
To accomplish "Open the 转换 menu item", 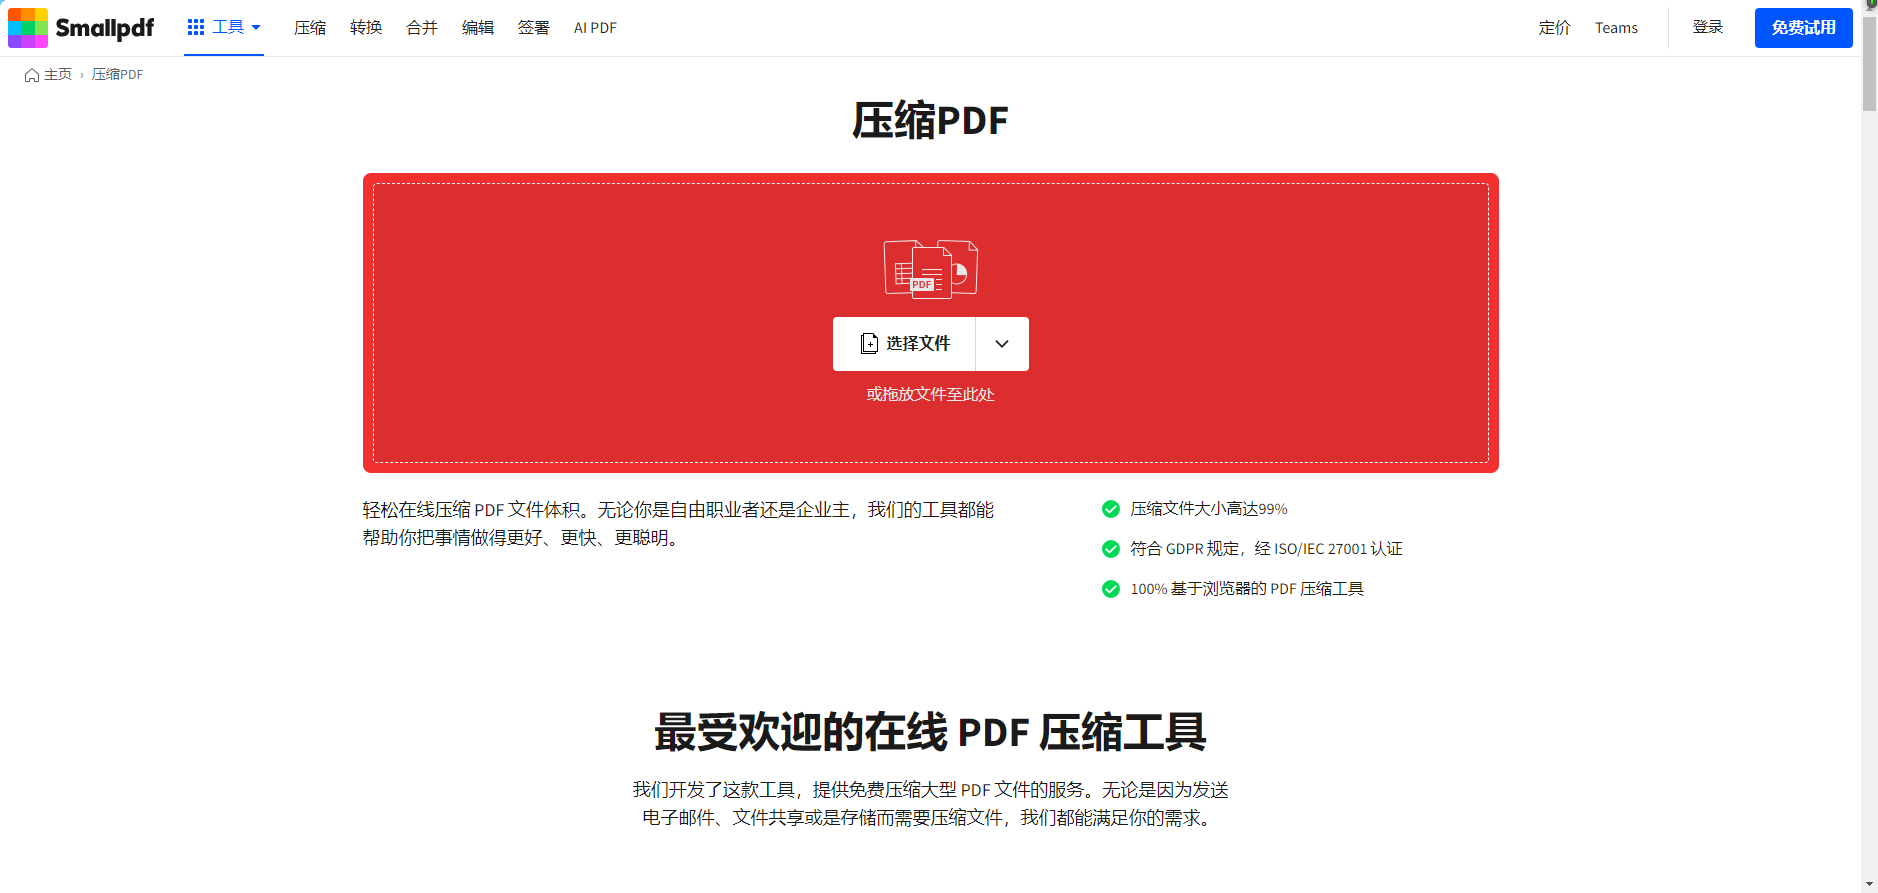I will [366, 28].
